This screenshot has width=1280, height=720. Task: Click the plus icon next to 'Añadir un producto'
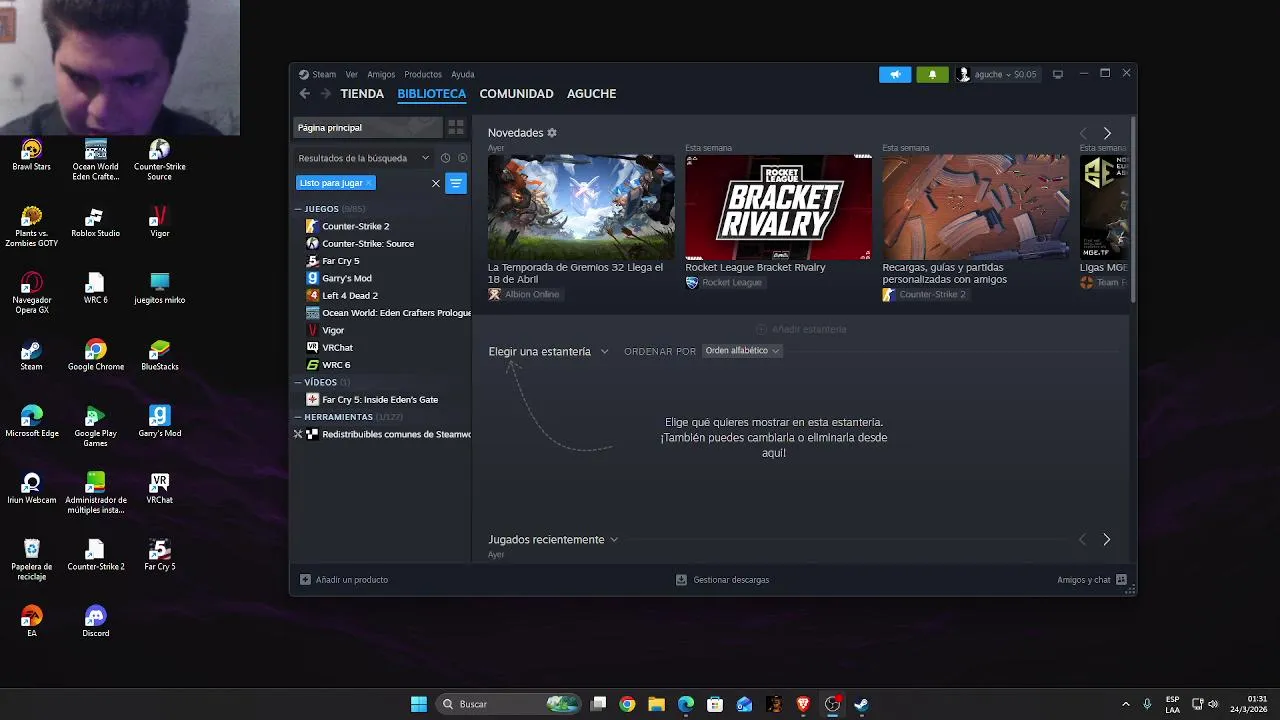(305, 580)
